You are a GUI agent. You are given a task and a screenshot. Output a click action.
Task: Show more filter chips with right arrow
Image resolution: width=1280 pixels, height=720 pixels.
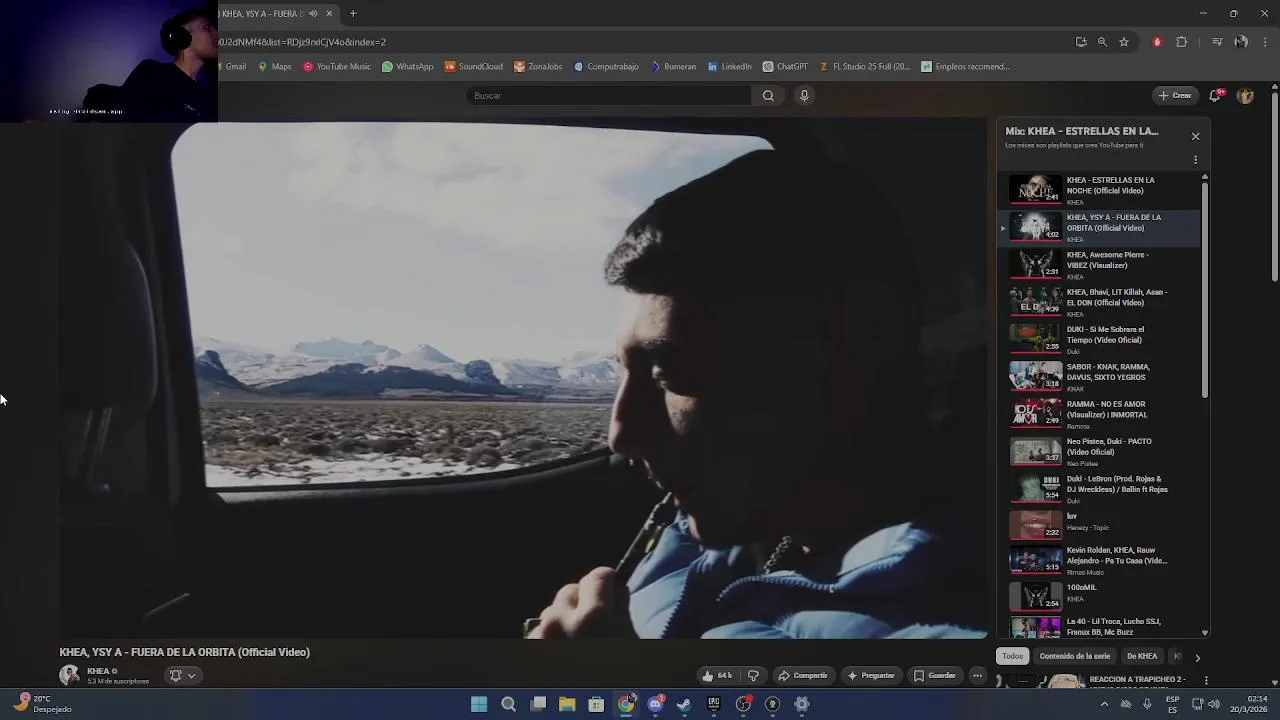pos(1197,658)
